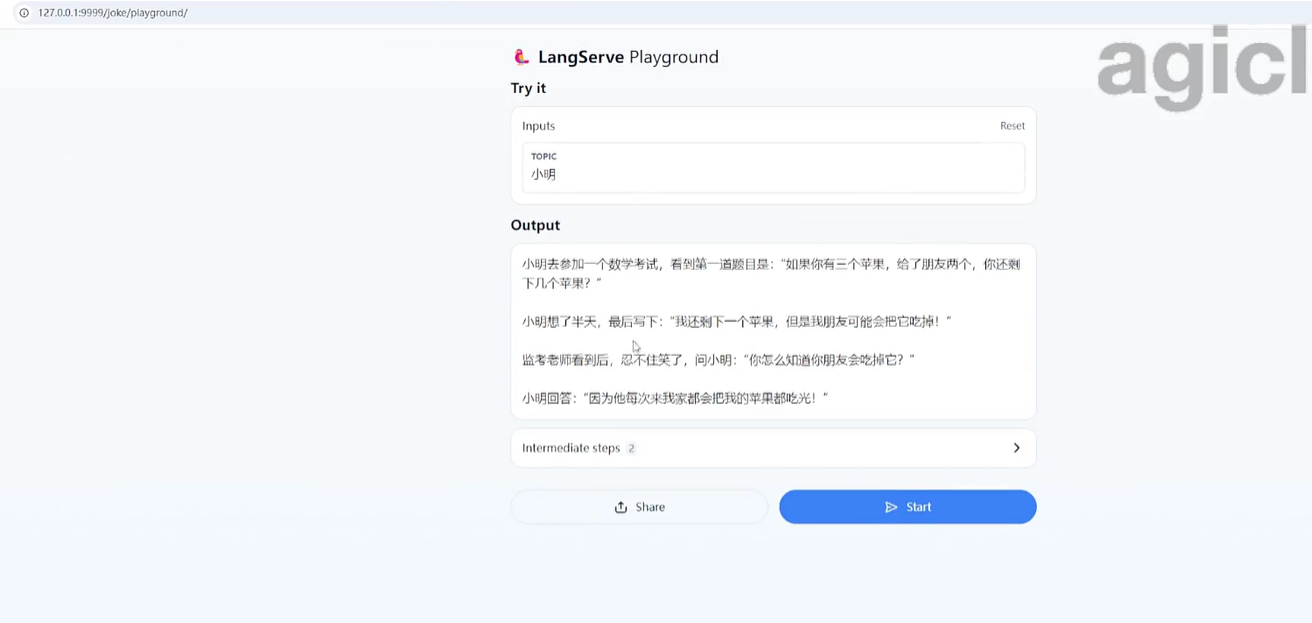Click the Intermediate steps count badge 2
Screen dimensions: 1312x623
pos(631,448)
